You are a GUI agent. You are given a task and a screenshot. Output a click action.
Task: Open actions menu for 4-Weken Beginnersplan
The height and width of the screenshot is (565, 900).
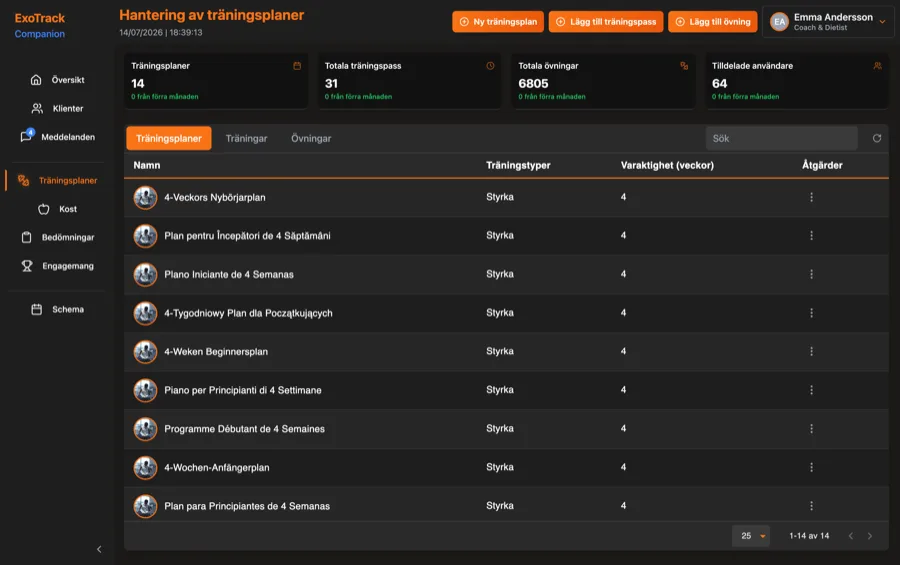coord(811,351)
